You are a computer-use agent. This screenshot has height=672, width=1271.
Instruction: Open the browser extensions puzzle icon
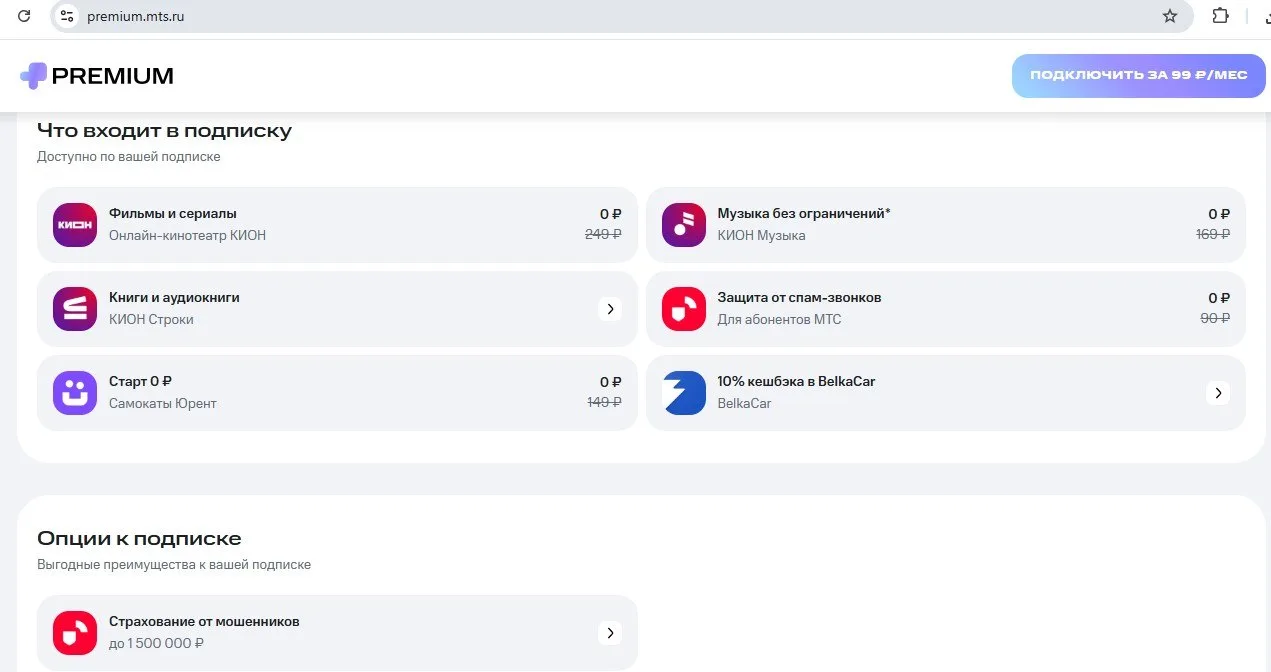1220,16
